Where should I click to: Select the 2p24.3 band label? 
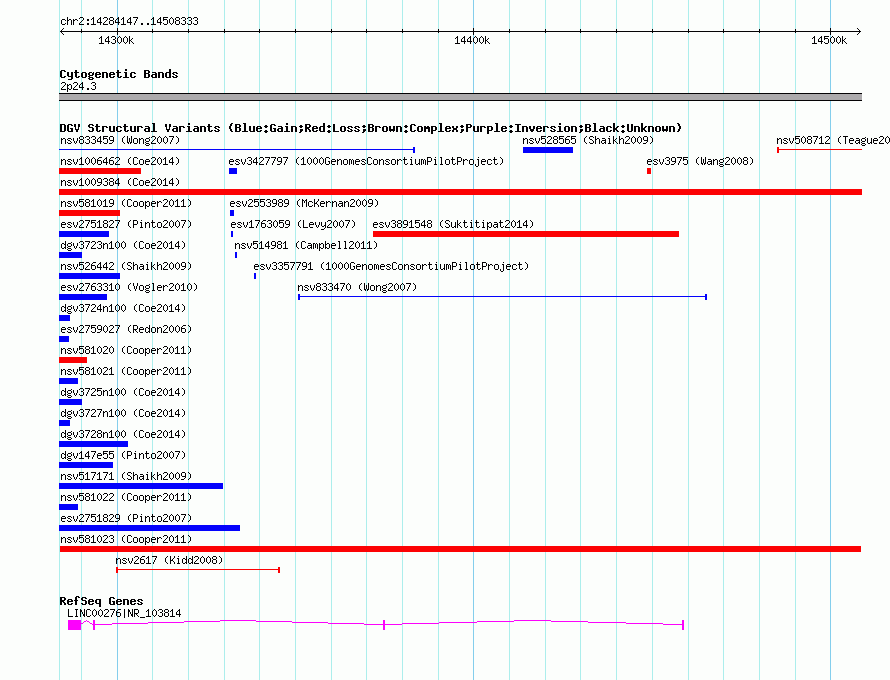click(x=78, y=86)
